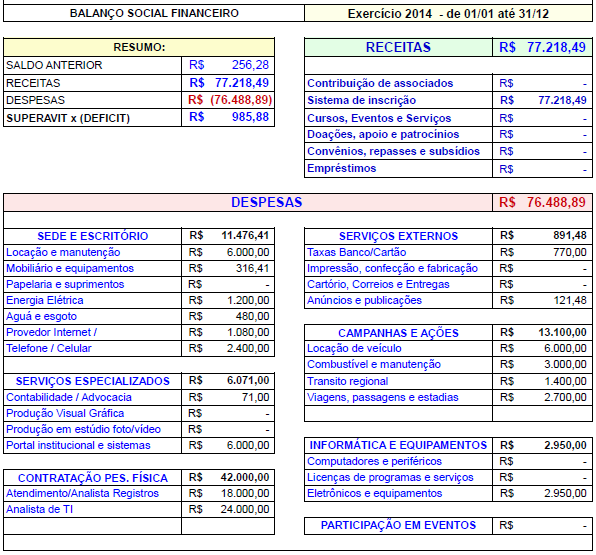Click INFORMÁTICA E EQUIPAMENTOS header
The width and height of the screenshot is (596, 555).
pyautogui.click(x=398, y=445)
